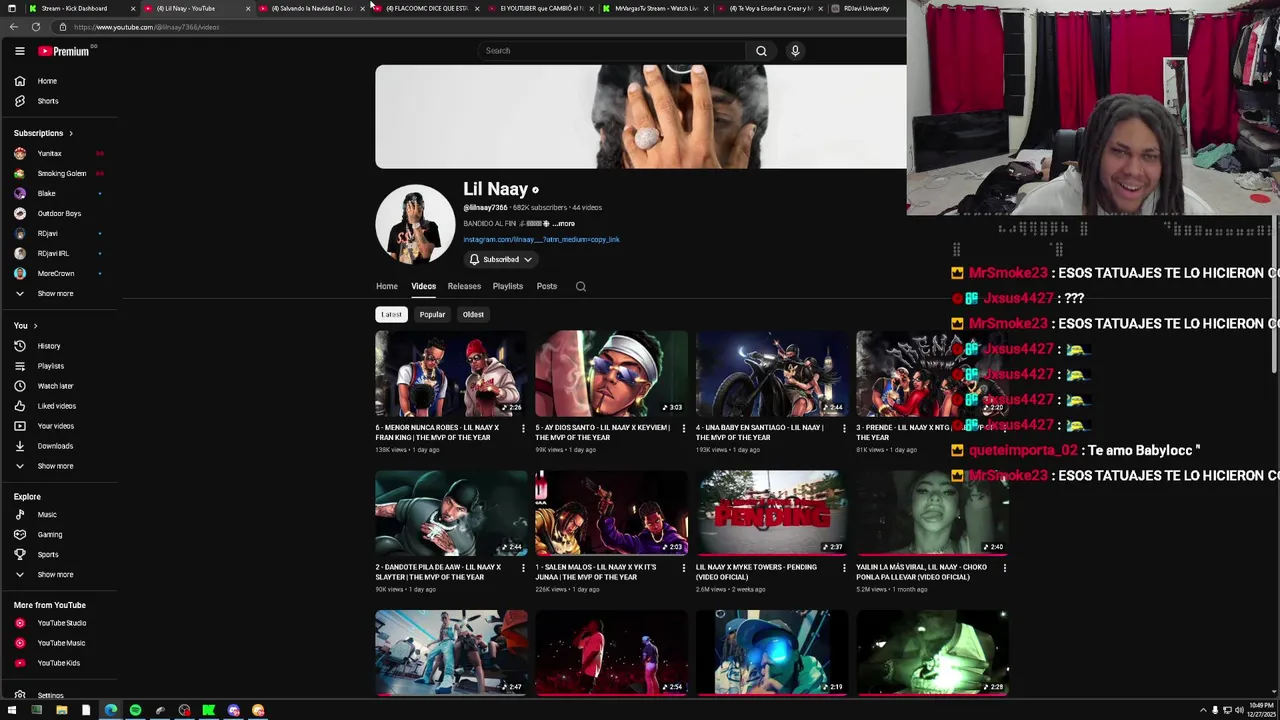Search within Lil Naay channel
Viewport: 1280px width, 720px height.
click(x=580, y=286)
